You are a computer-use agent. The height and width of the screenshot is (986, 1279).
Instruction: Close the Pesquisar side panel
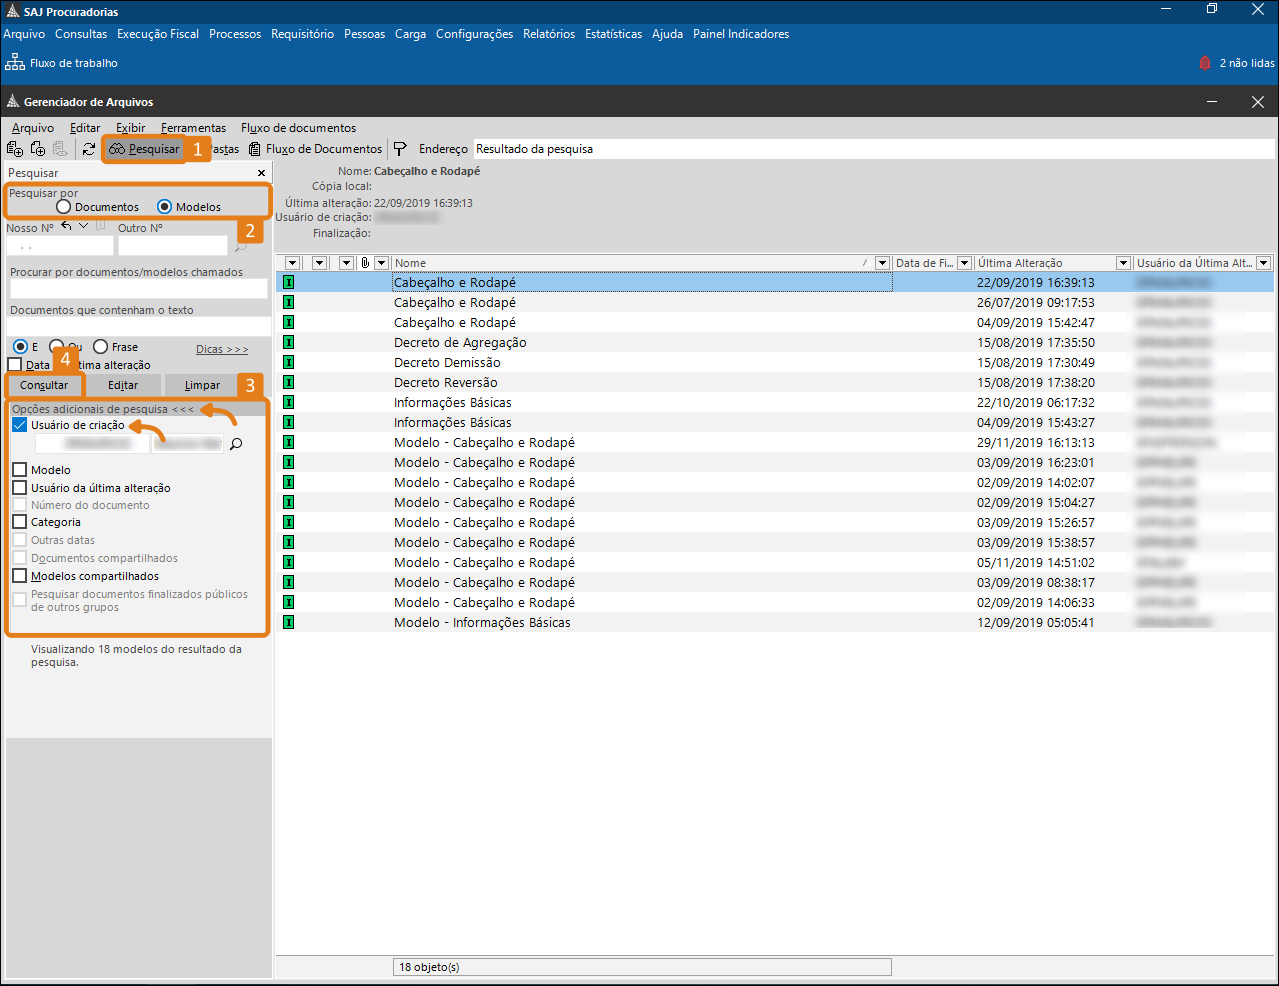(262, 173)
